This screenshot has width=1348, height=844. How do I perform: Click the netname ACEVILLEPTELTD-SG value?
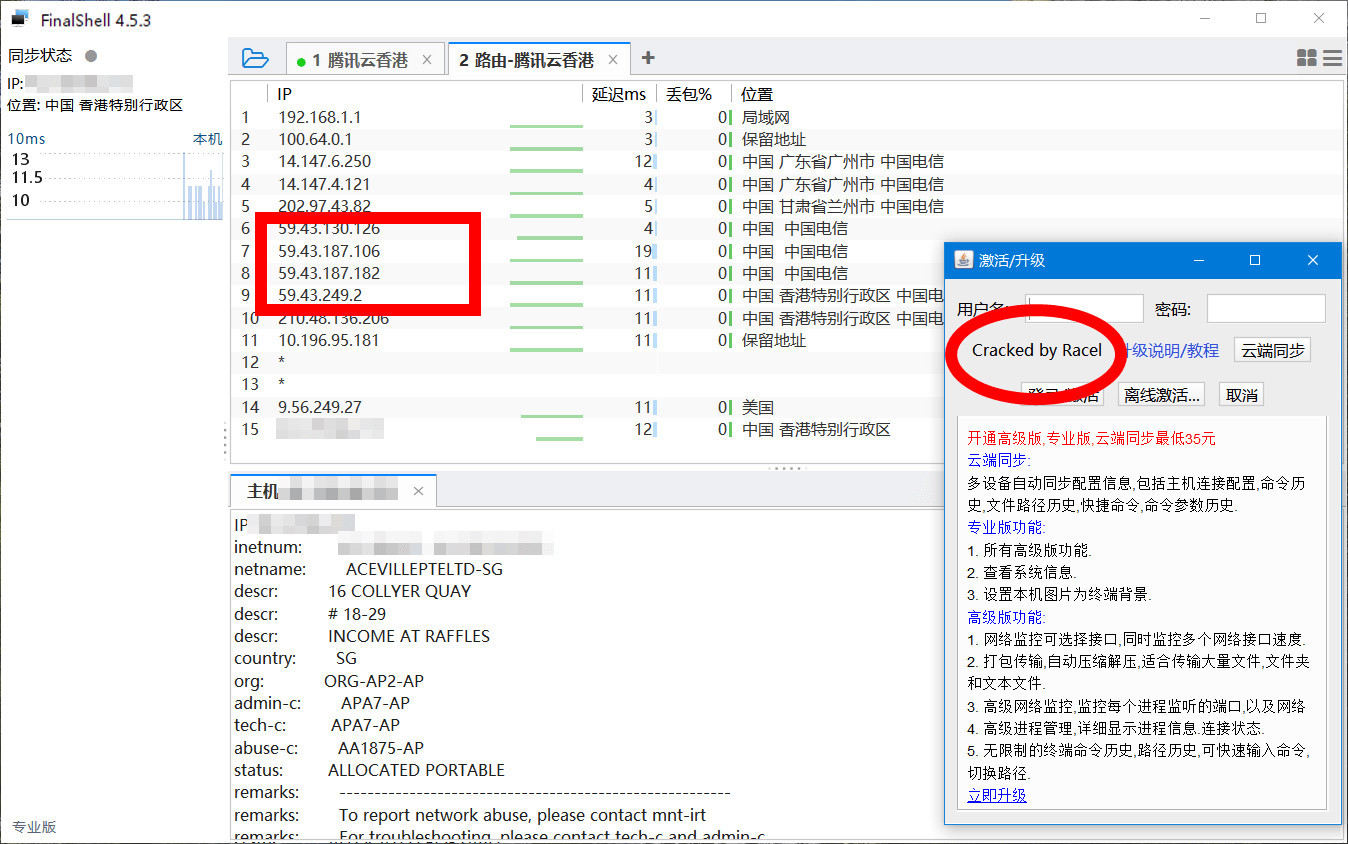[x=424, y=569]
